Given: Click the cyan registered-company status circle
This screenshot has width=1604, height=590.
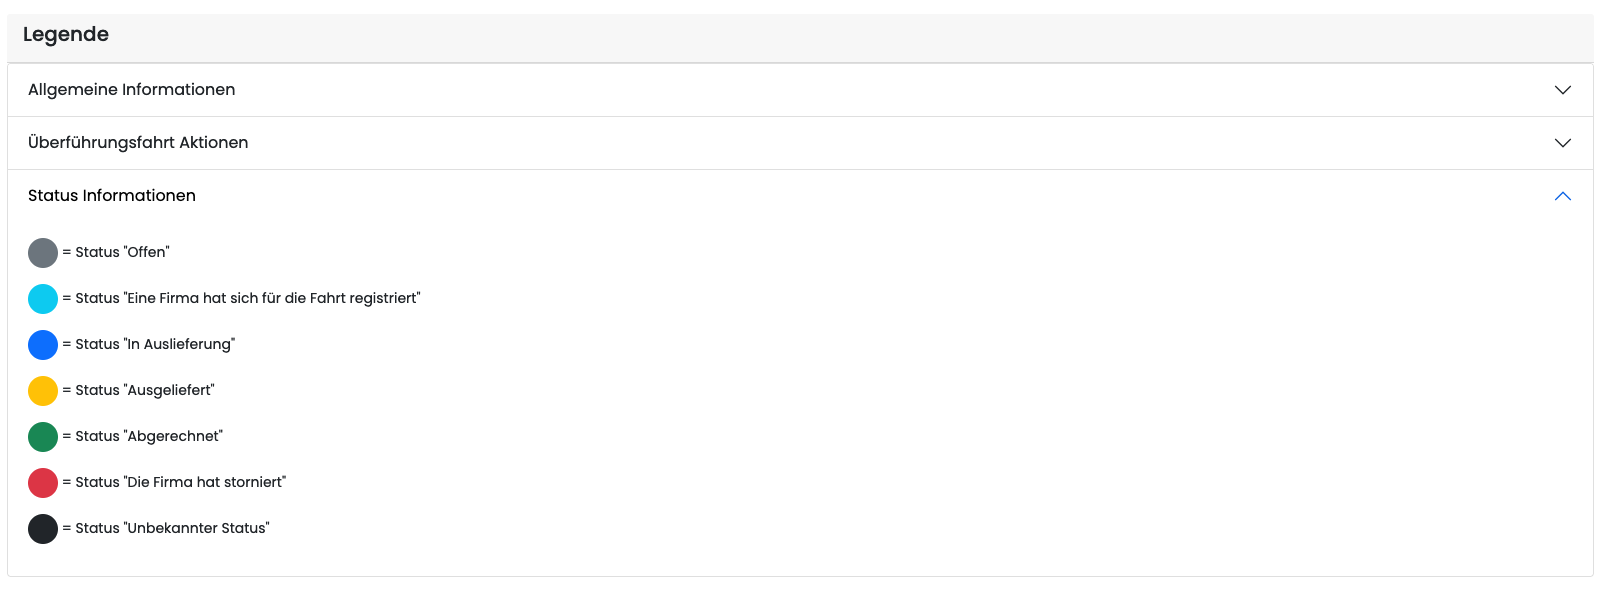Looking at the screenshot, I should pos(43,299).
